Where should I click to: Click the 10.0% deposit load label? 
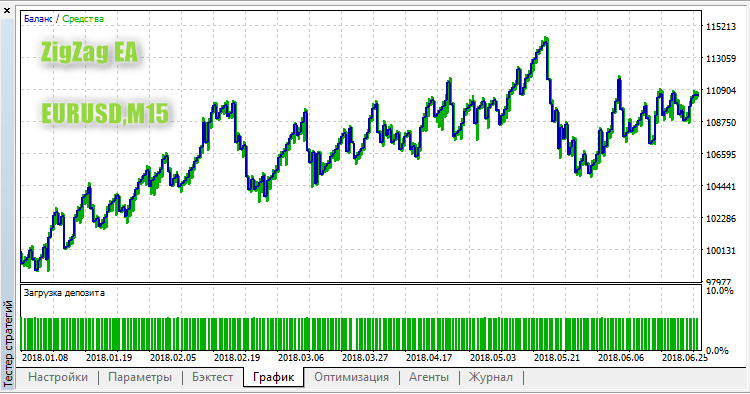coord(719,291)
